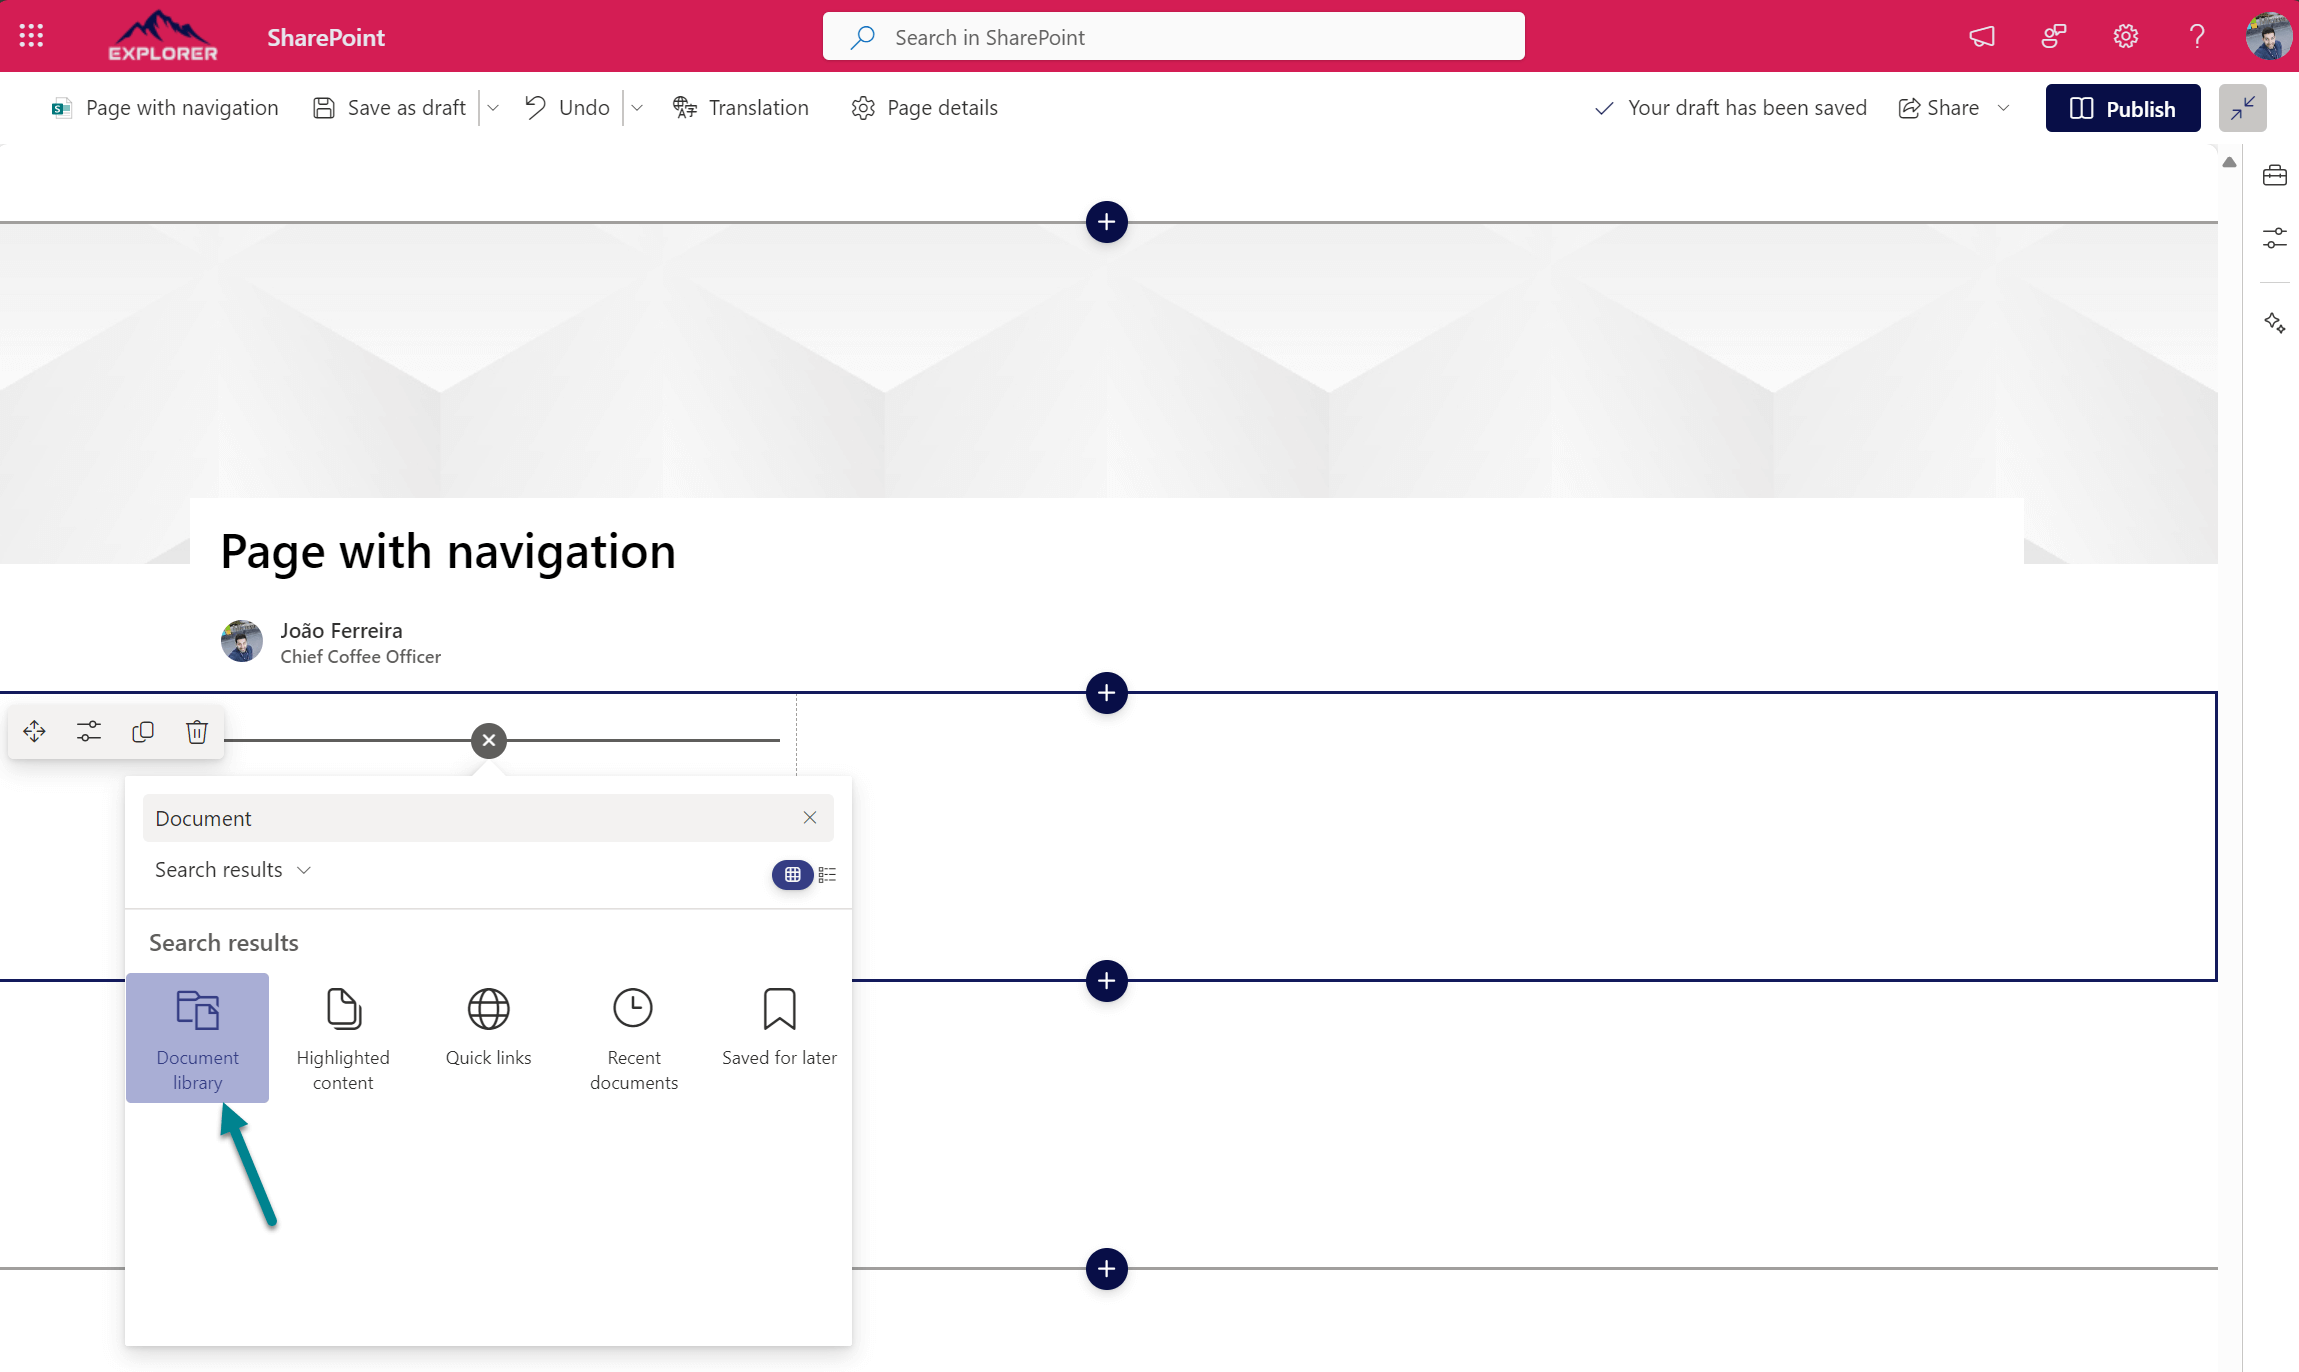
Task: Open Edit web part properties icon
Action: coord(88,731)
